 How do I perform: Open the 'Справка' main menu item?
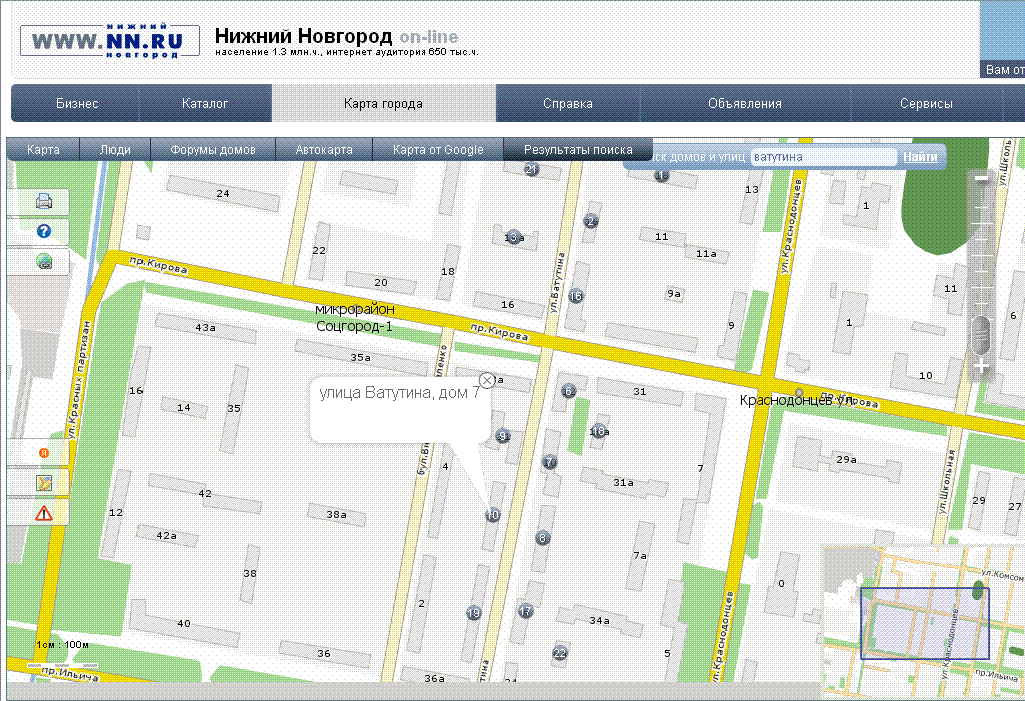coord(568,104)
